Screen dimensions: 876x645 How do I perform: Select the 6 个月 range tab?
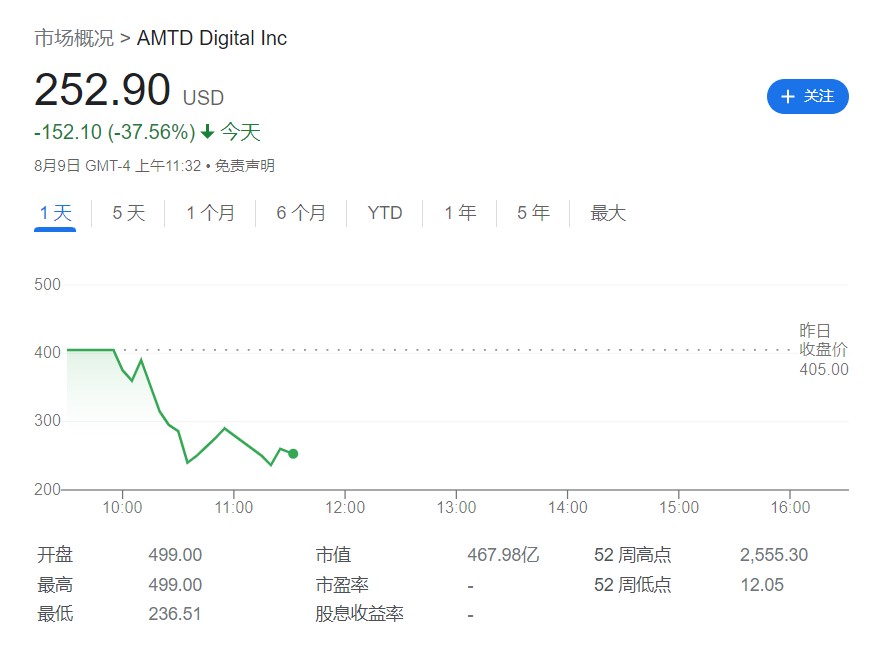(301, 213)
